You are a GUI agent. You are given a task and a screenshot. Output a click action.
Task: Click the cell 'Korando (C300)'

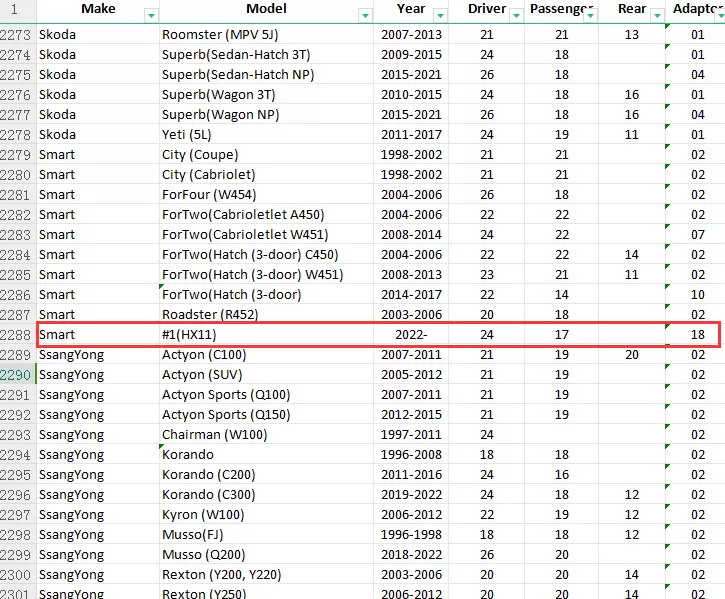tap(266, 494)
